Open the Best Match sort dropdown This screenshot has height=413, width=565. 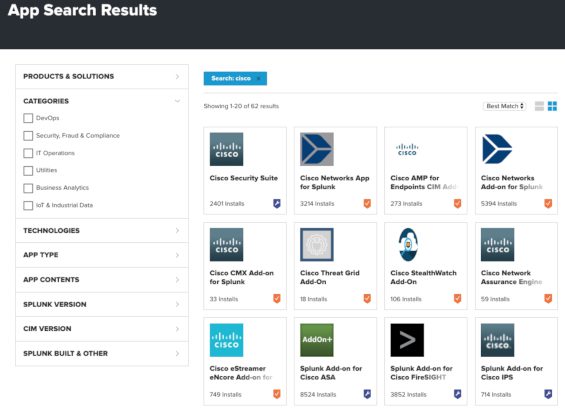[x=504, y=106]
